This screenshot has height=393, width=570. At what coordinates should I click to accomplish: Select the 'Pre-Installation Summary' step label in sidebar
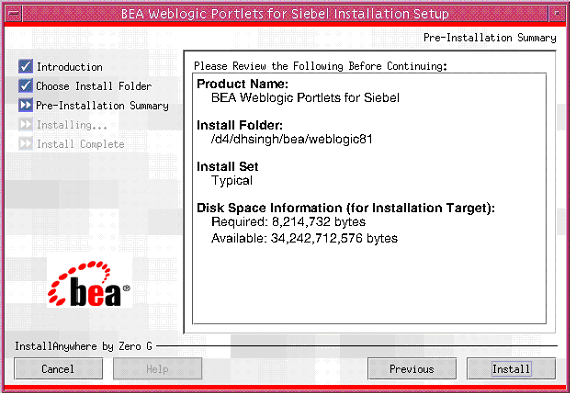[x=102, y=105]
